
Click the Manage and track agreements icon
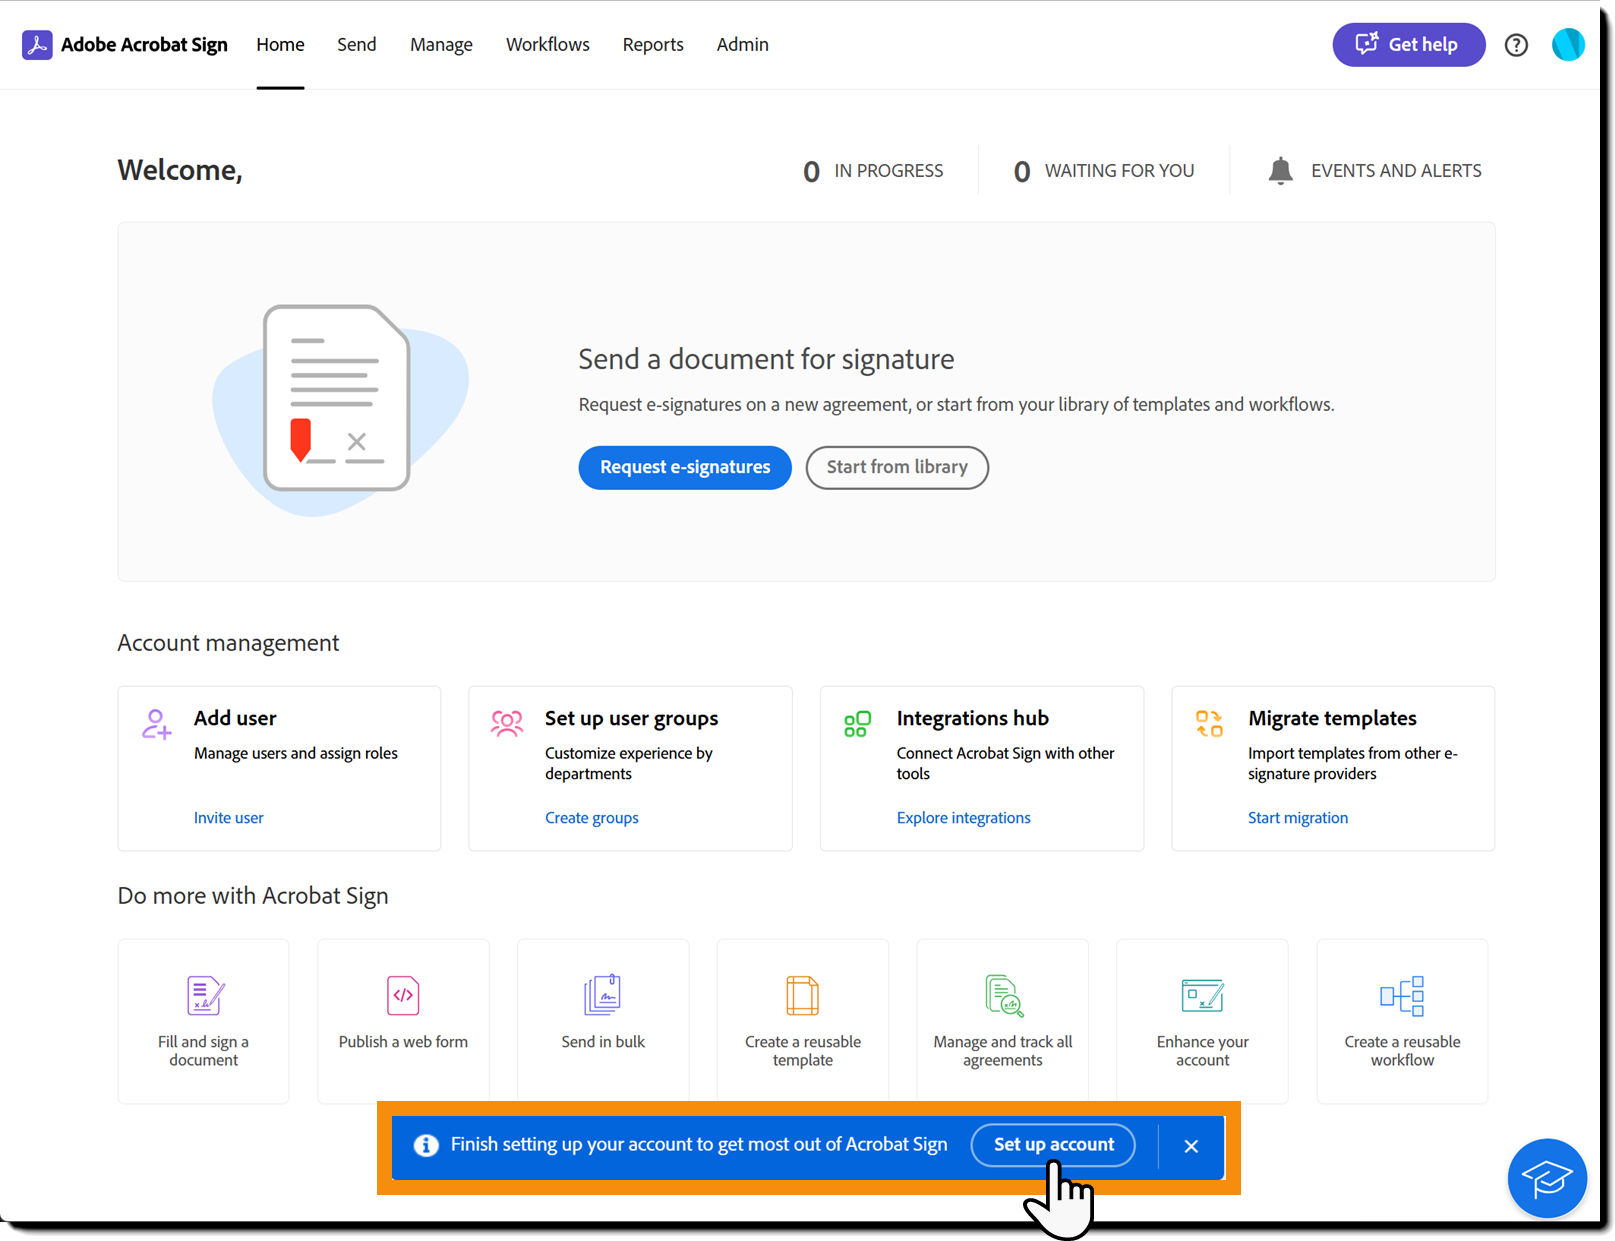coord(1004,996)
